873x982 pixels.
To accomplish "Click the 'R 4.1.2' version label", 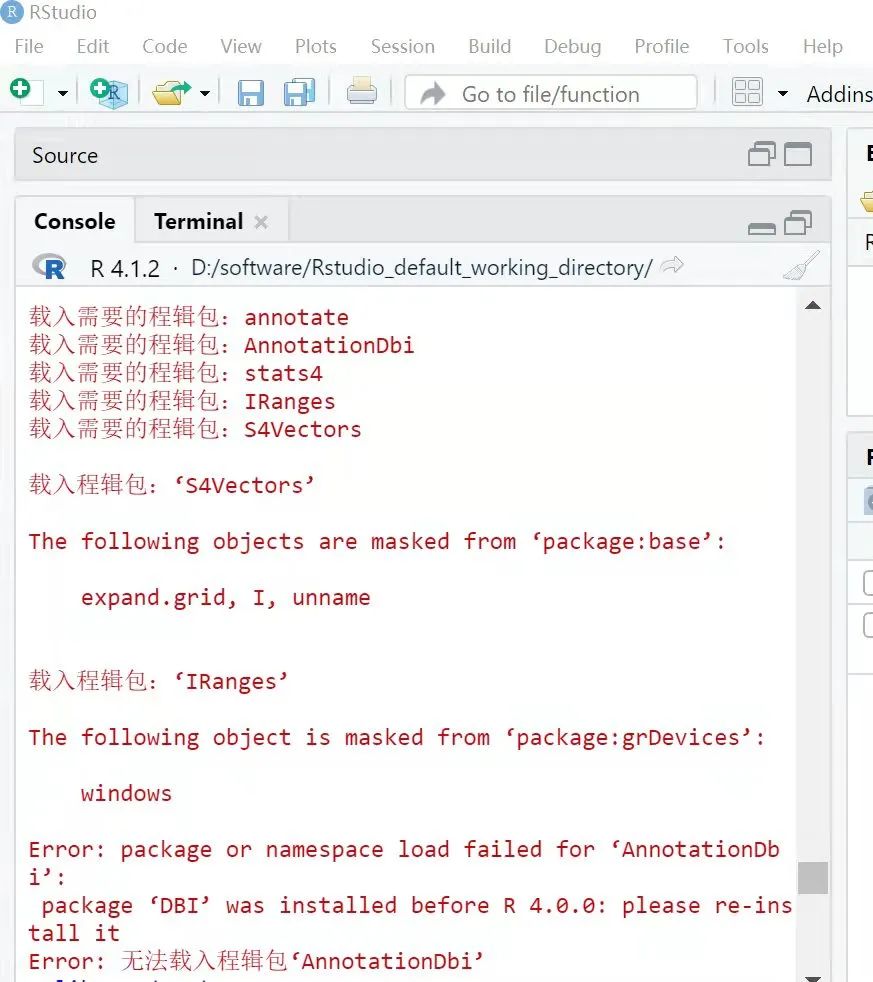I will [125, 269].
